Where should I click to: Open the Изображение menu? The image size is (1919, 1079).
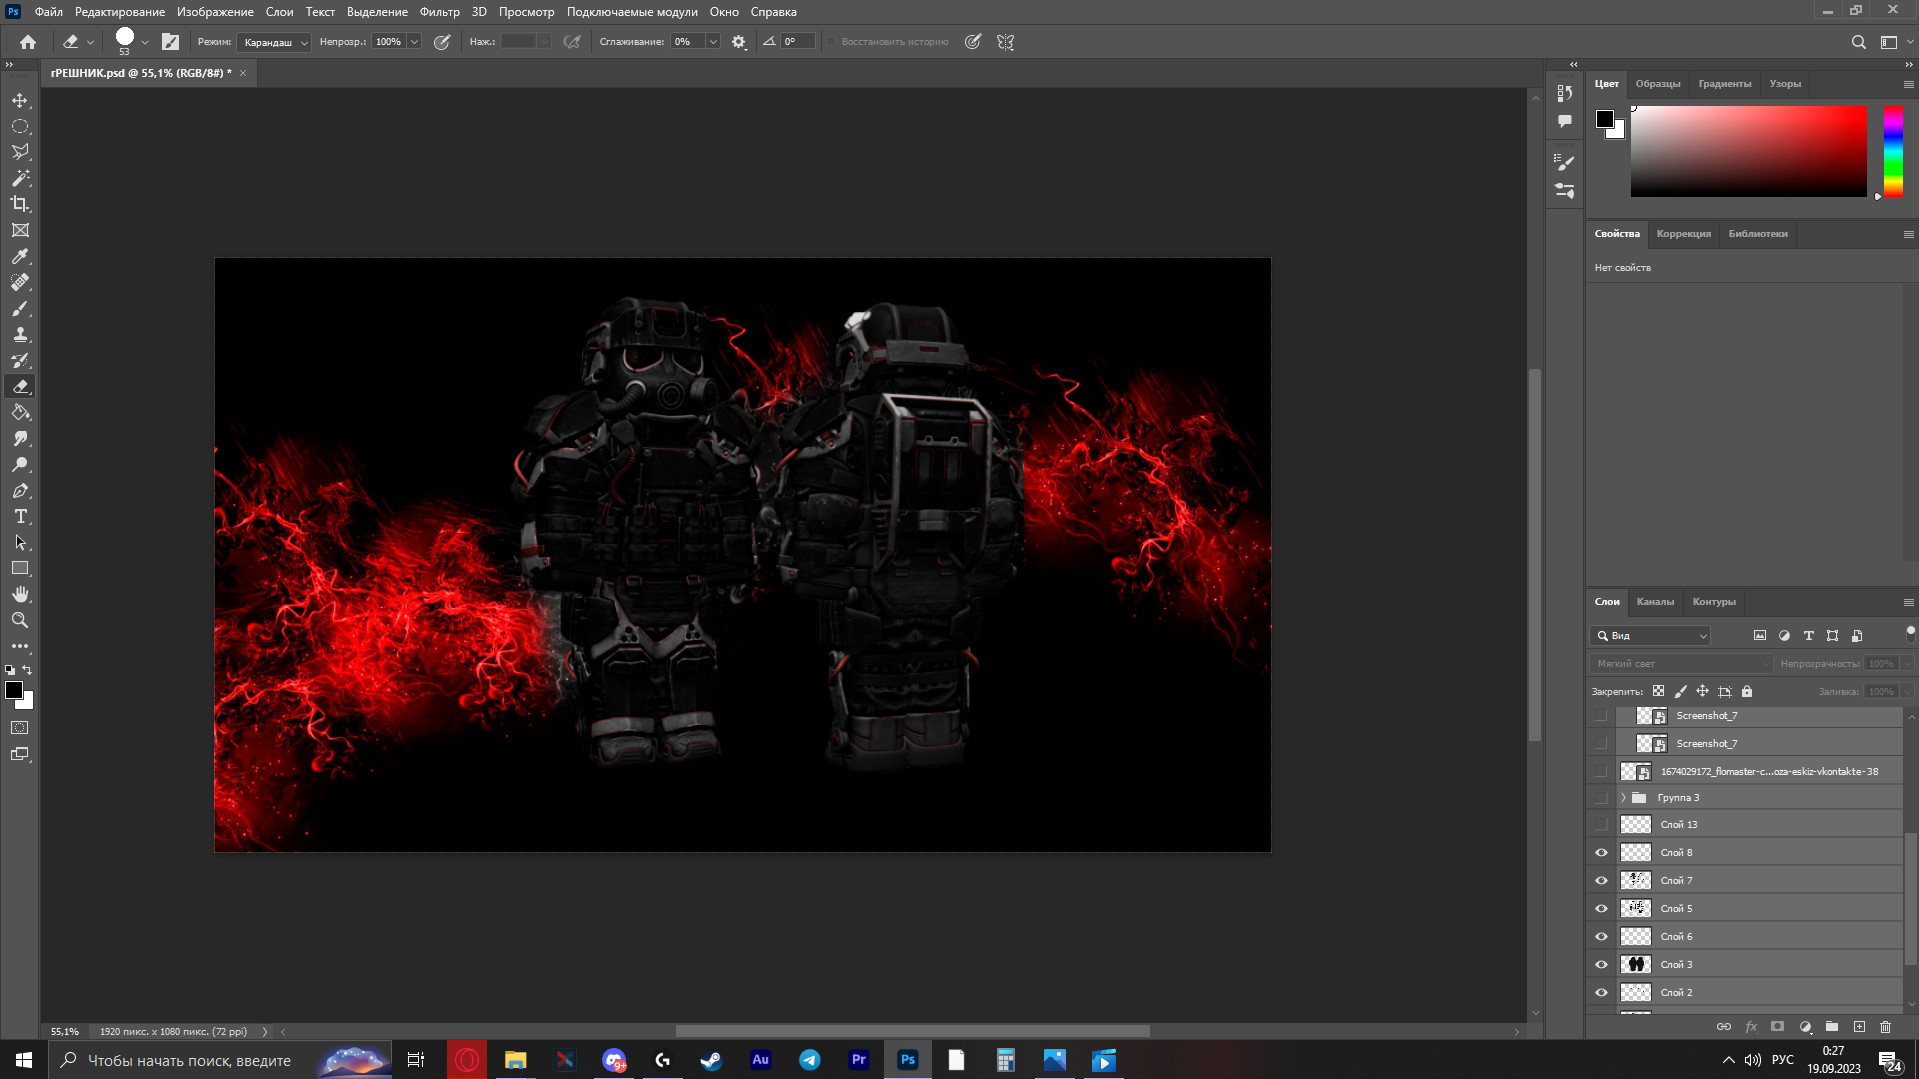pos(215,12)
